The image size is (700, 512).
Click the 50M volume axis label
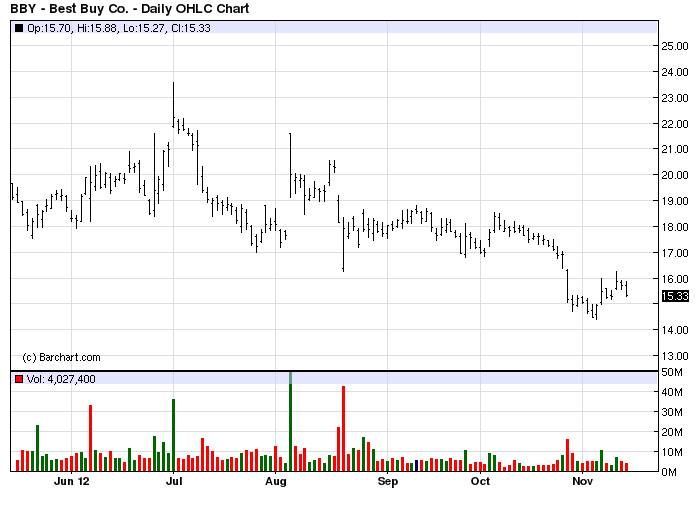click(672, 372)
